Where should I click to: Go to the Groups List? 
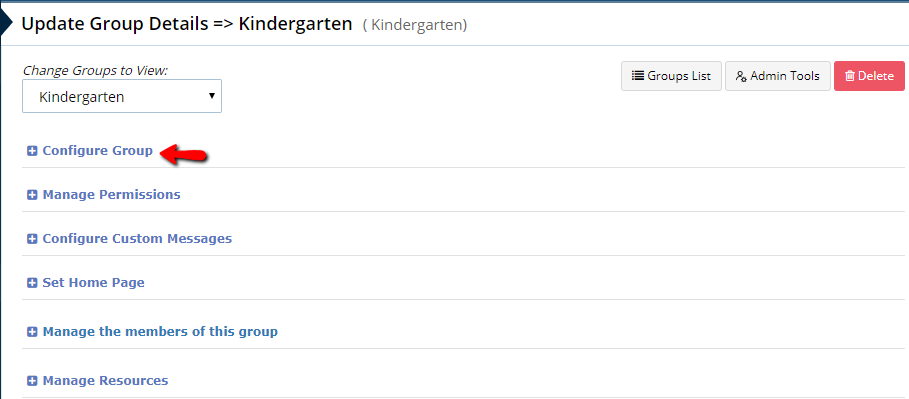click(671, 76)
